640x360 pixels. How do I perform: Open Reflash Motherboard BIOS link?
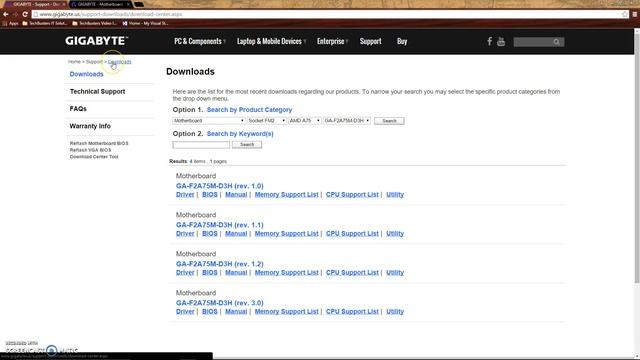point(99,143)
